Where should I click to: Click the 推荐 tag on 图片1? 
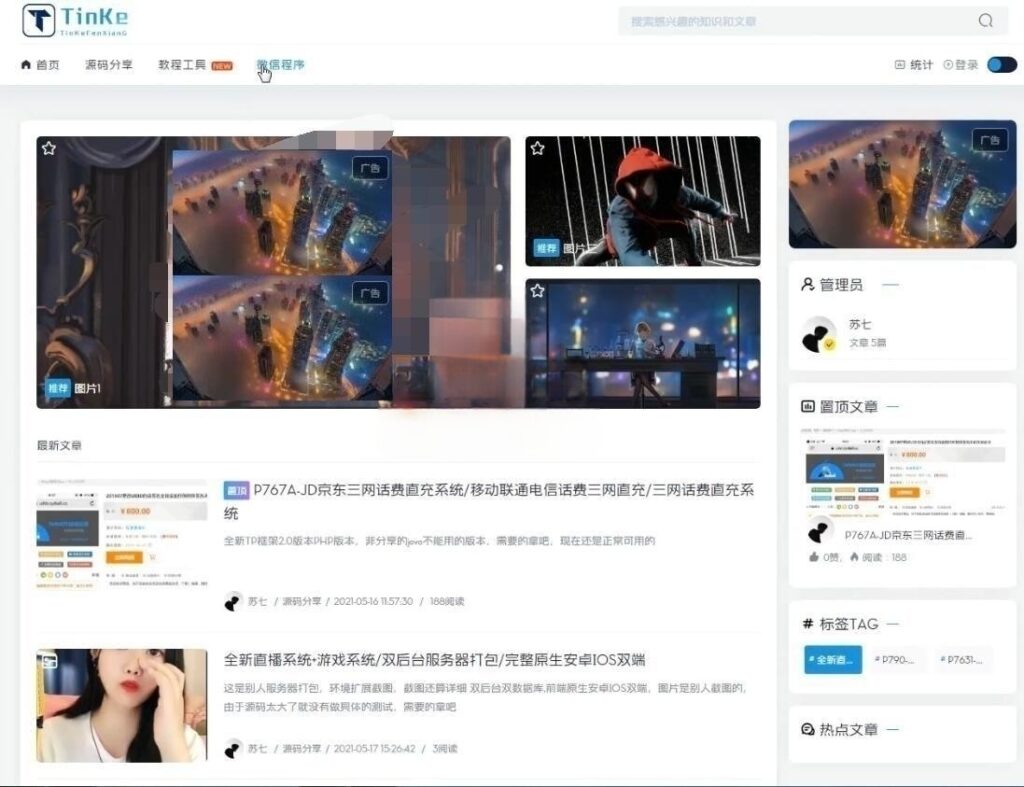pyautogui.click(x=57, y=389)
